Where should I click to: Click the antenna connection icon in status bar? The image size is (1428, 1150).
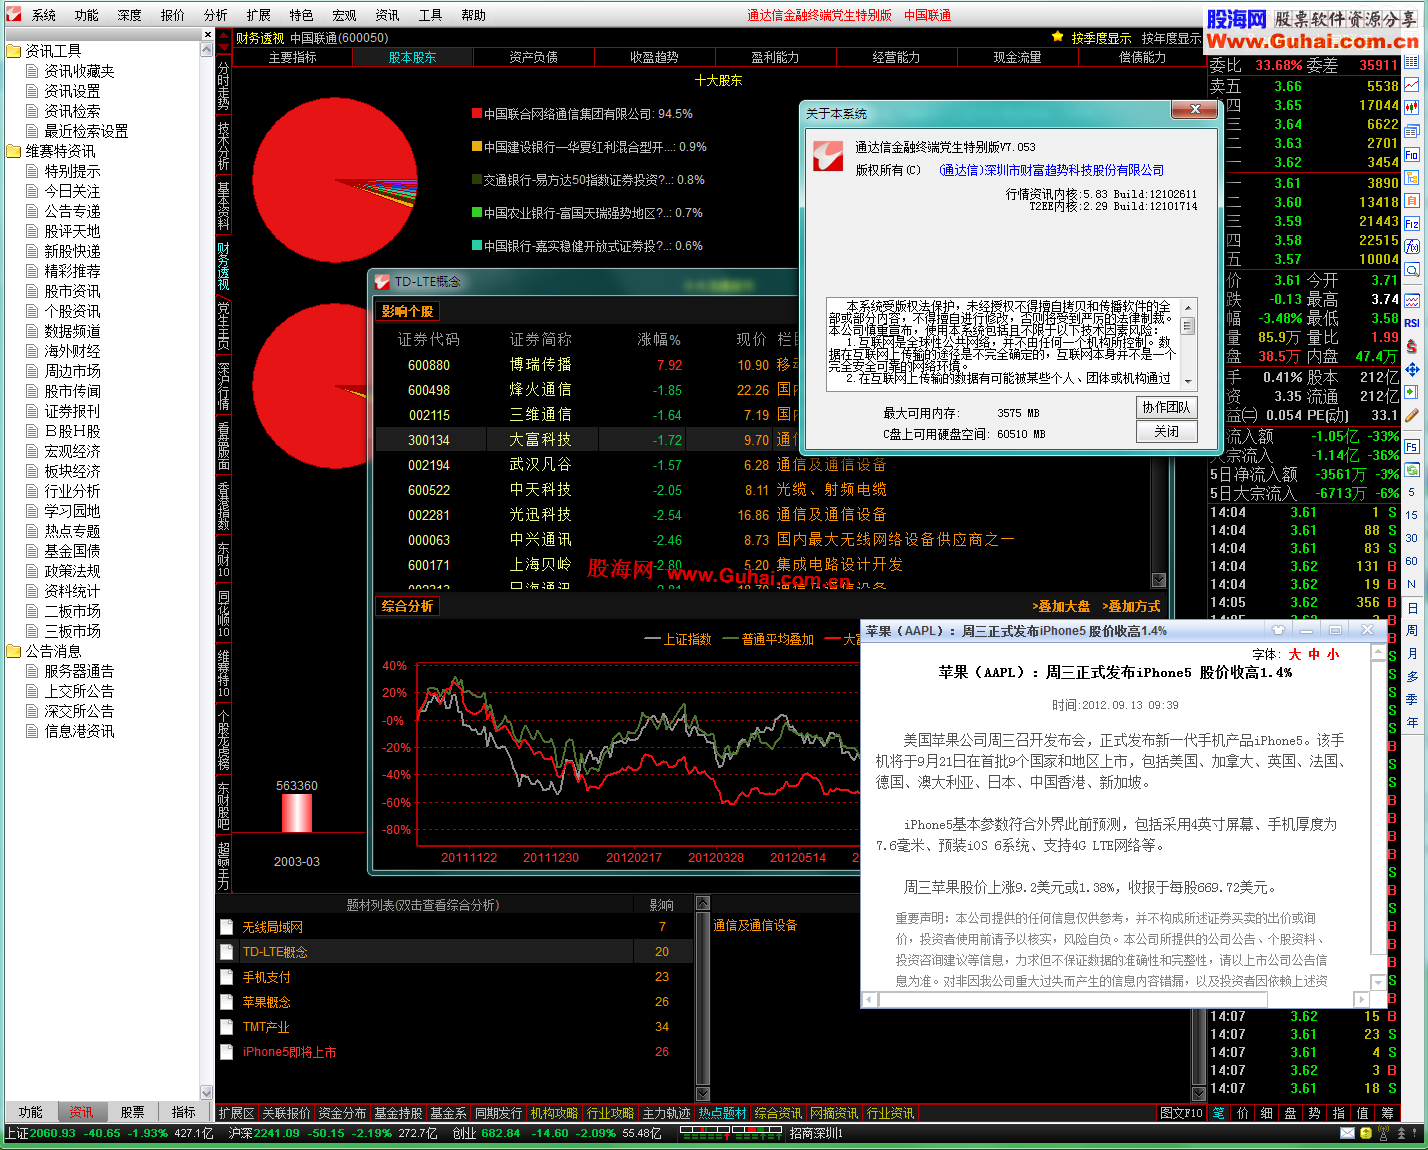(1384, 1133)
